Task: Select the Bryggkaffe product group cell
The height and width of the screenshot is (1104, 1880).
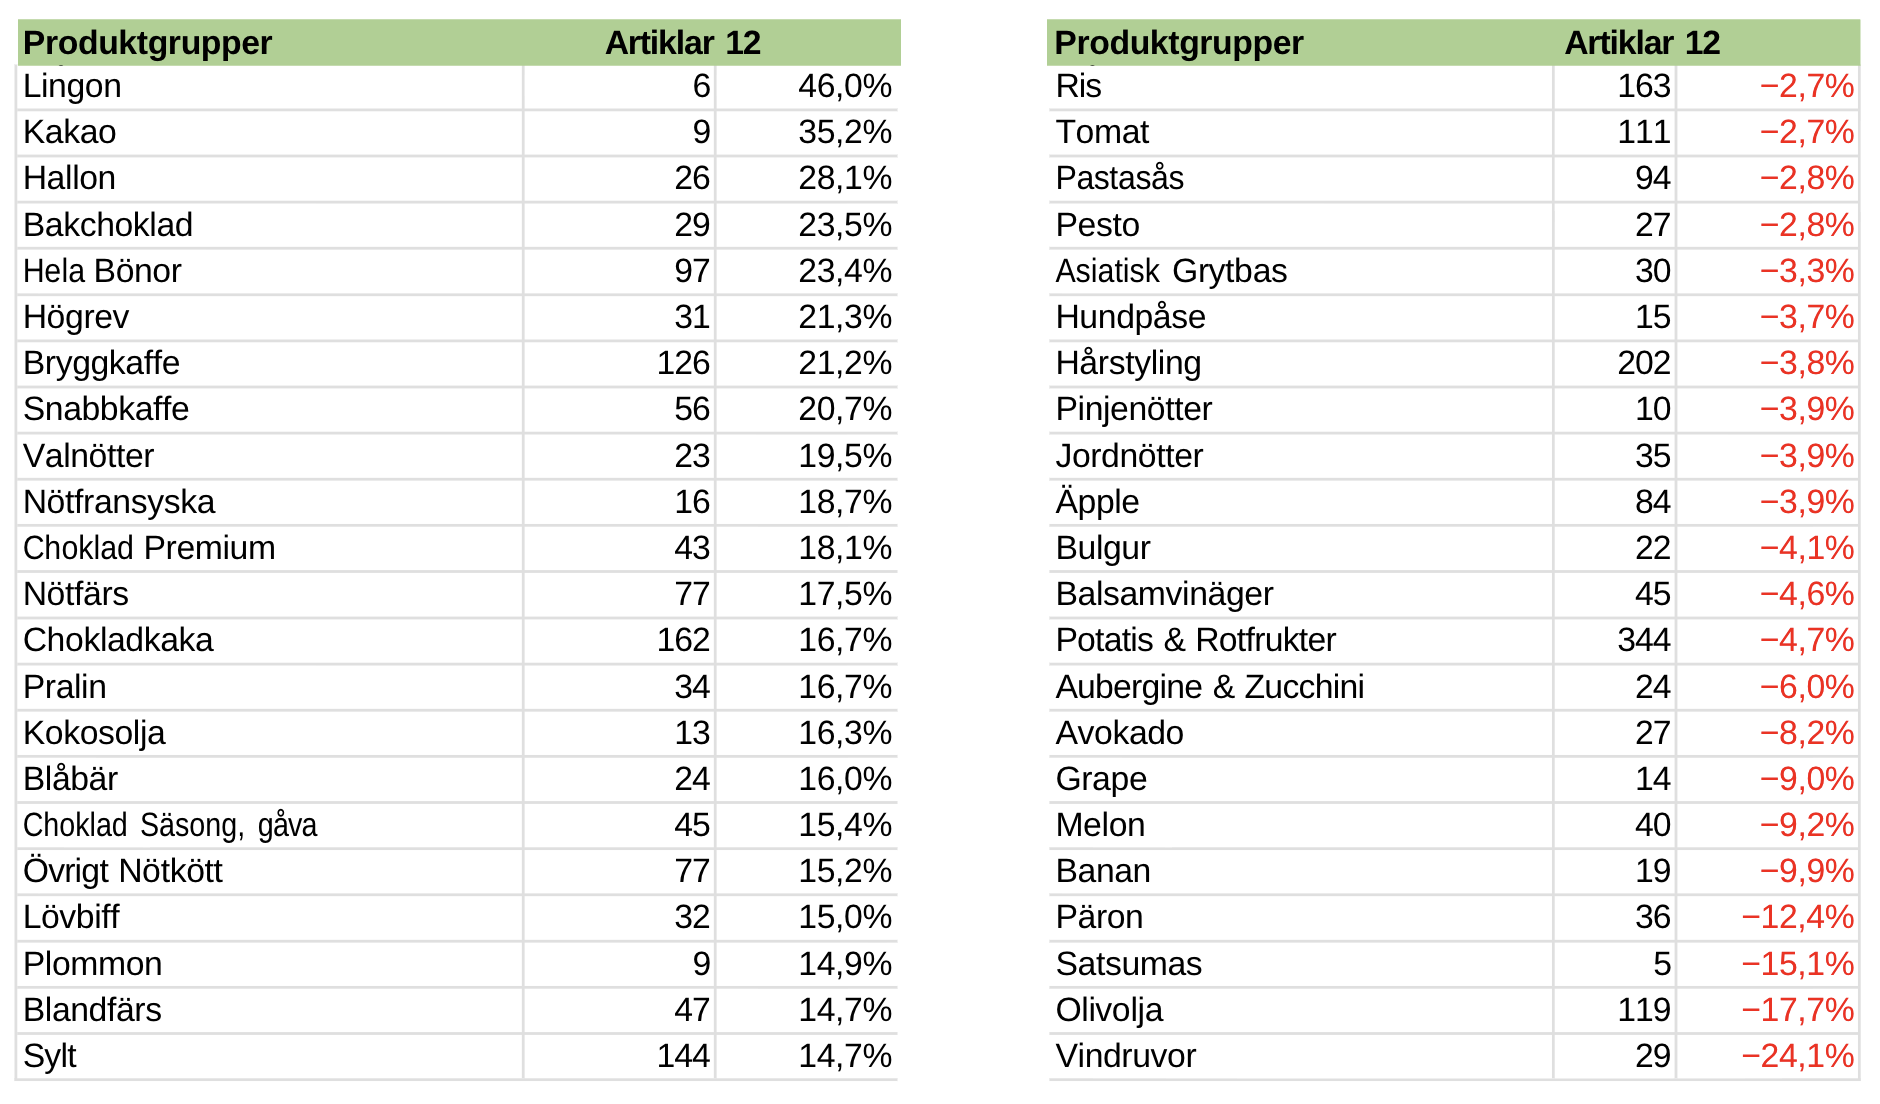Action: 101,364
